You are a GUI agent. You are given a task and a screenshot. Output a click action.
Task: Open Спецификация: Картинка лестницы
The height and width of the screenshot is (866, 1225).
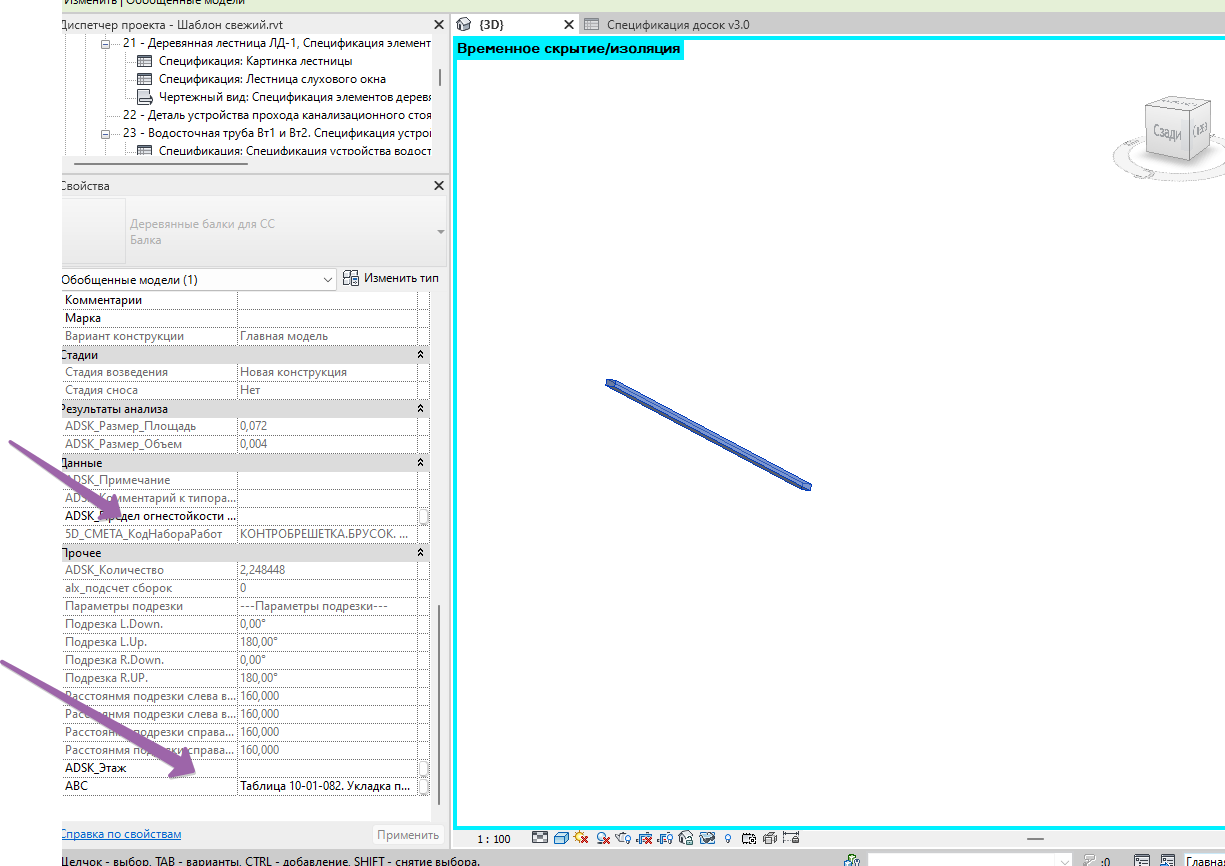click(255, 61)
